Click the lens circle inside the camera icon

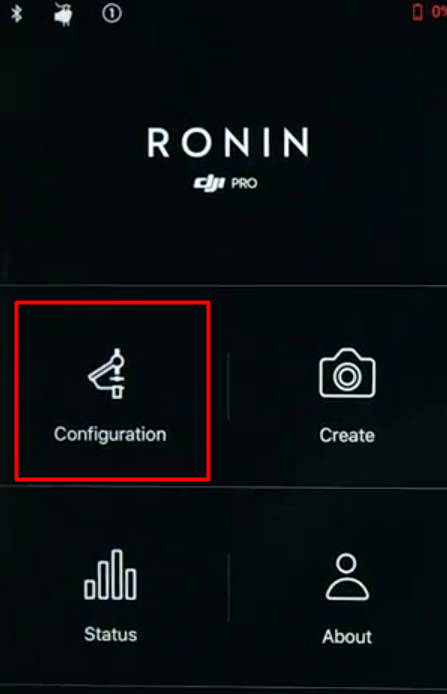tap(347, 377)
